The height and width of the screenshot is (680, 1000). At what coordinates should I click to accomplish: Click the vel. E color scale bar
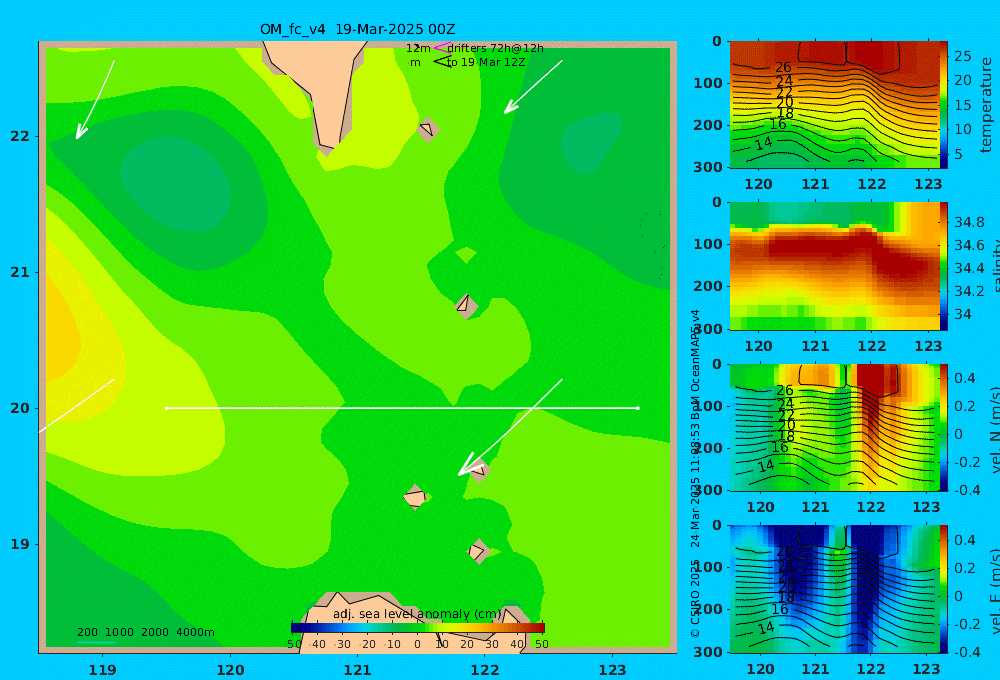[x=944, y=589]
